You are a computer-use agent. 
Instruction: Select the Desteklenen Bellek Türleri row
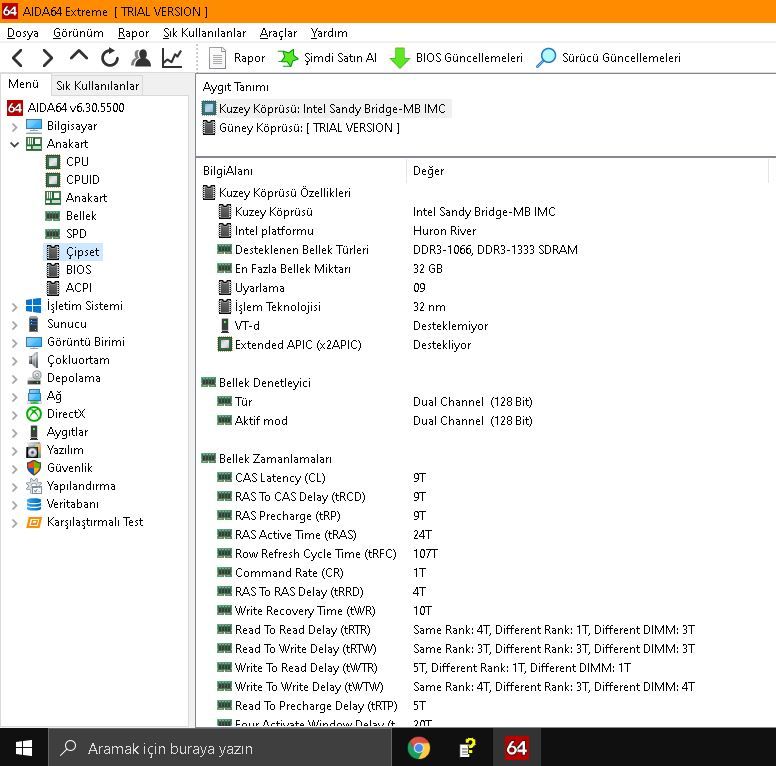point(485,250)
